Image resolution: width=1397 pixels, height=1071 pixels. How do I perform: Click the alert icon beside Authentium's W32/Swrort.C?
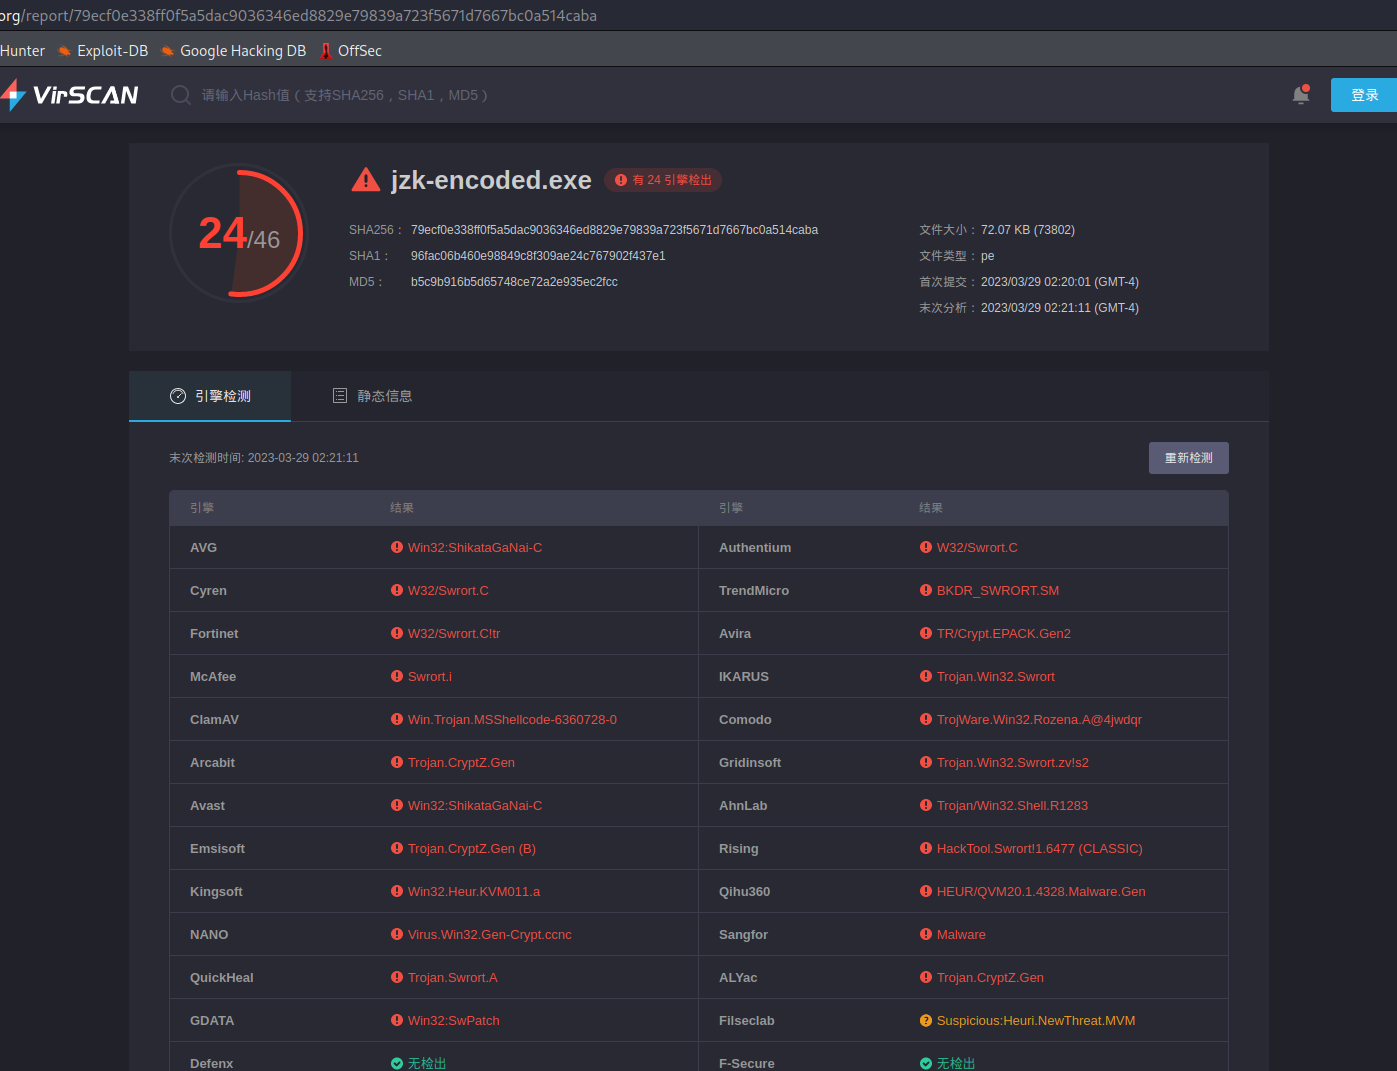(926, 547)
